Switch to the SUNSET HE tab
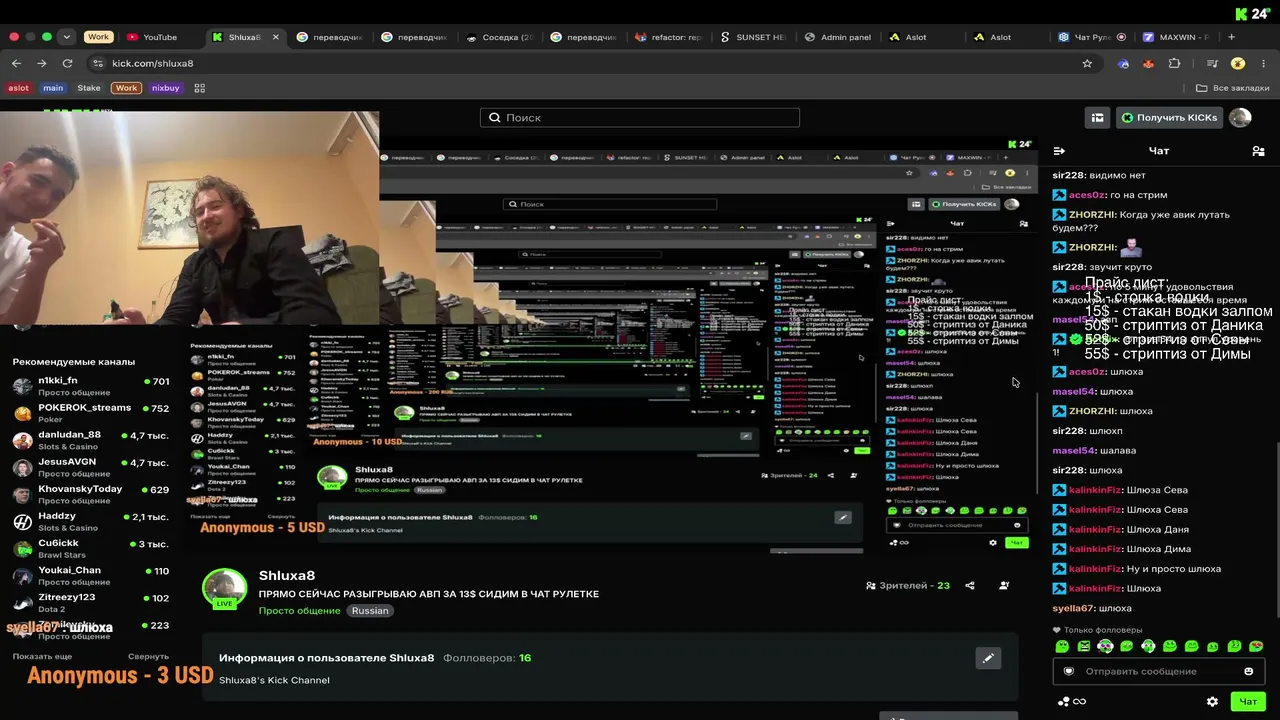The height and width of the screenshot is (720, 1280). (754, 37)
